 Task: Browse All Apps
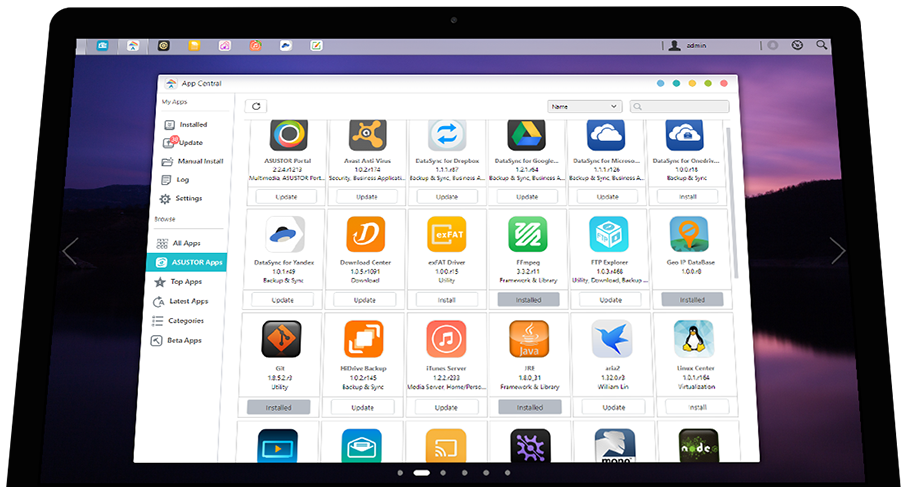pyautogui.click(x=179, y=243)
